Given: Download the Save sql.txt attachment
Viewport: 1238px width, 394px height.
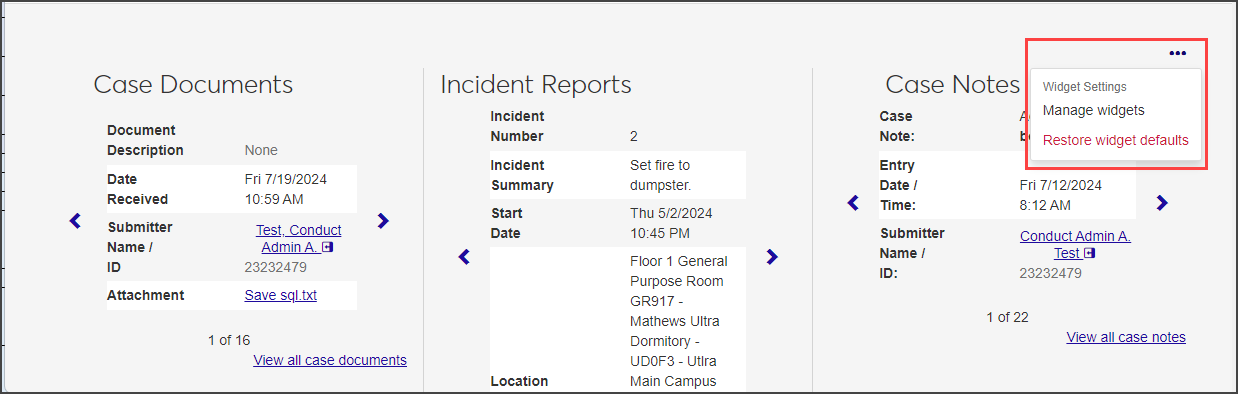Looking at the screenshot, I should [280, 295].
